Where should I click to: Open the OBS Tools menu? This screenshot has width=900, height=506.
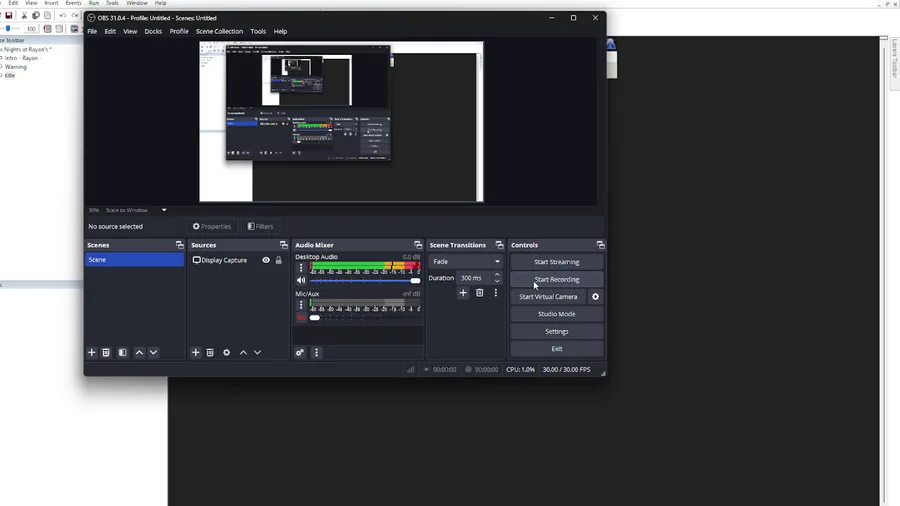258,32
